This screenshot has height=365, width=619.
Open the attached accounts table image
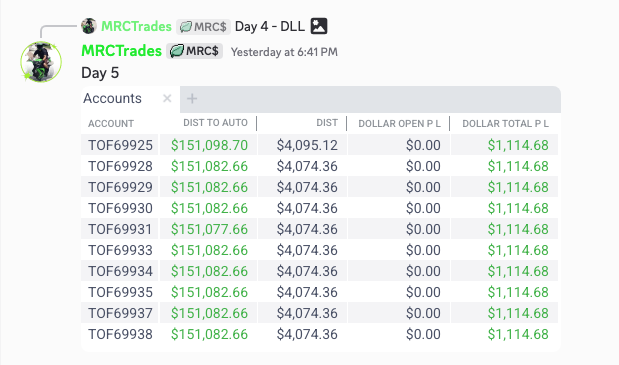[x=321, y=219]
